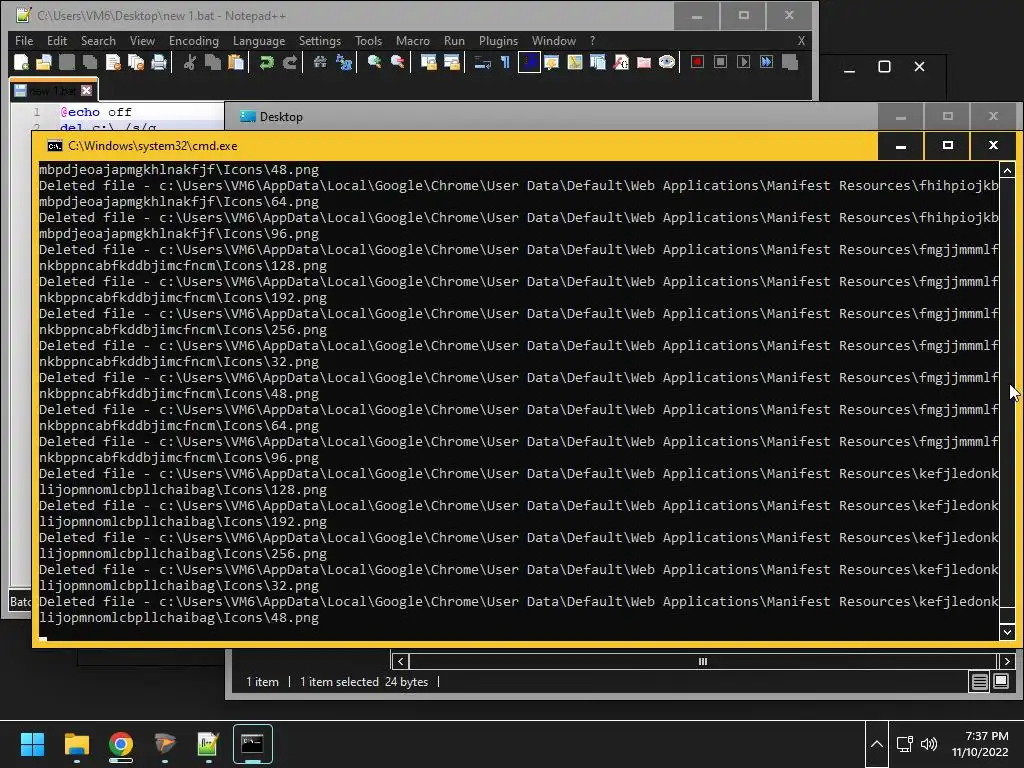Open the Tools menu

tap(368, 40)
